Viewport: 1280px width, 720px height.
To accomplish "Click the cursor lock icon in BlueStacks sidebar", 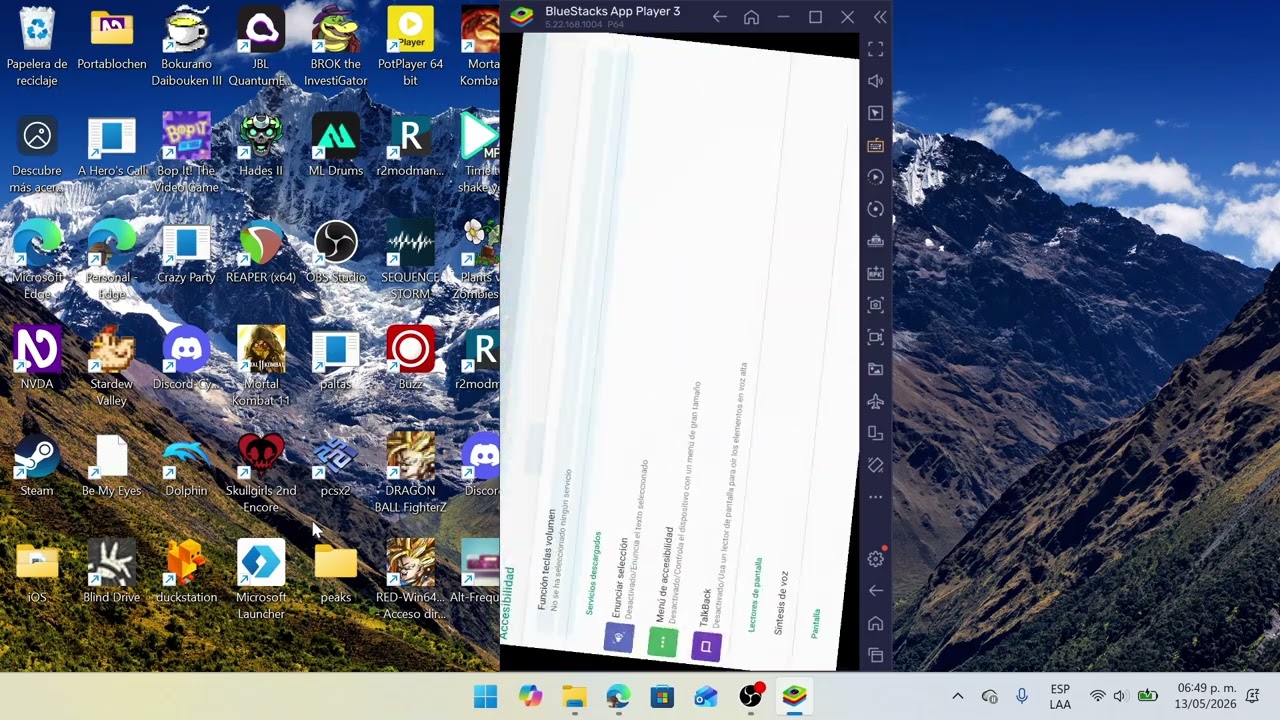I will (875, 113).
